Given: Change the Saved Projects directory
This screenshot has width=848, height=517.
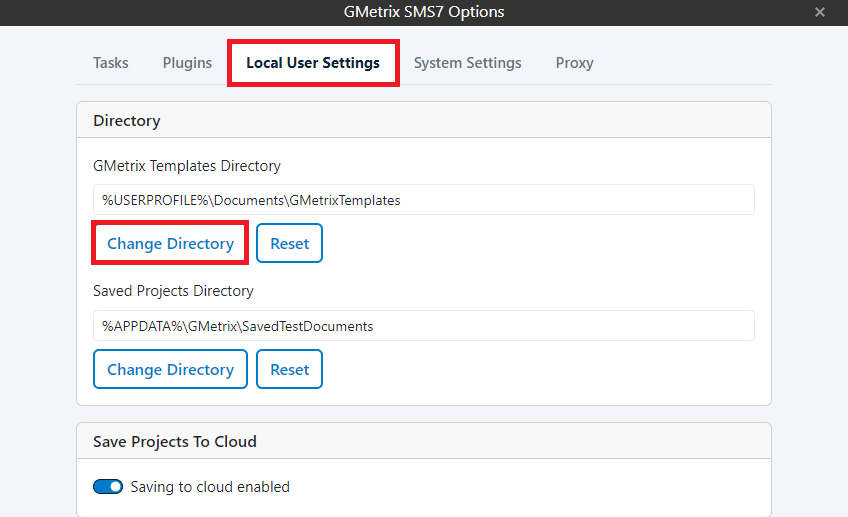Looking at the screenshot, I should (x=170, y=369).
